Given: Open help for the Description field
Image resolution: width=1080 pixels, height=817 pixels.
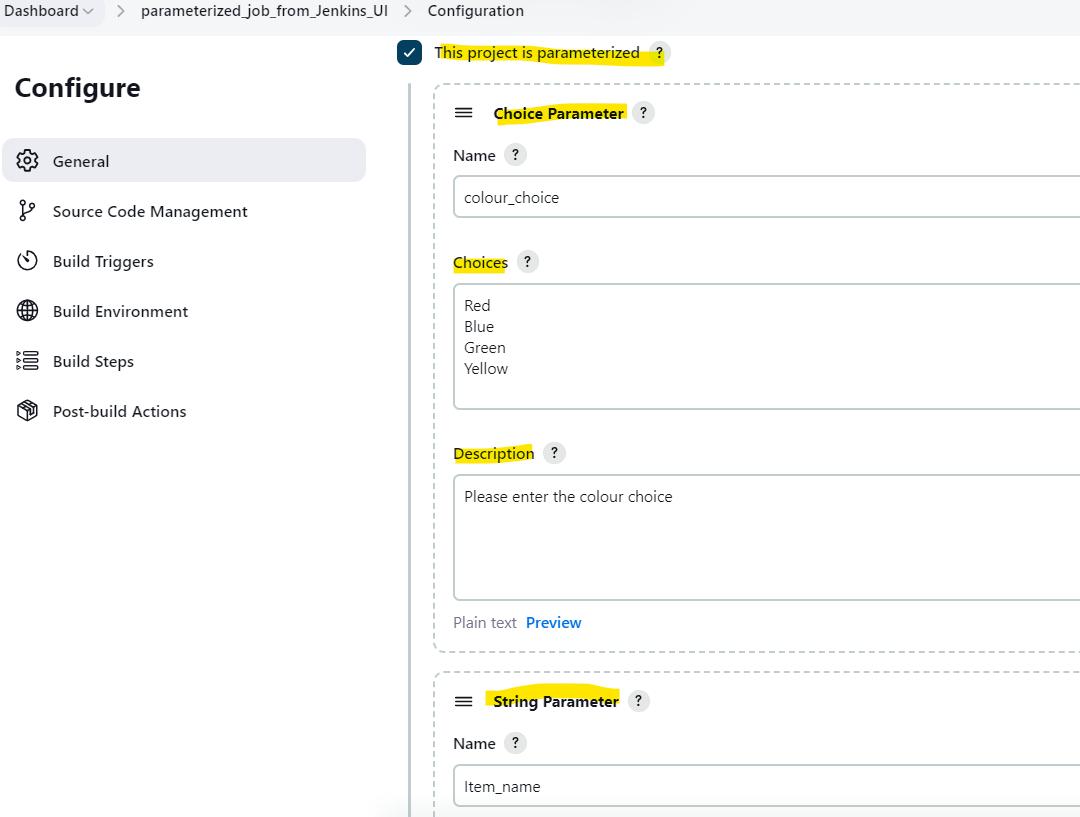Looking at the screenshot, I should tap(554, 453).
